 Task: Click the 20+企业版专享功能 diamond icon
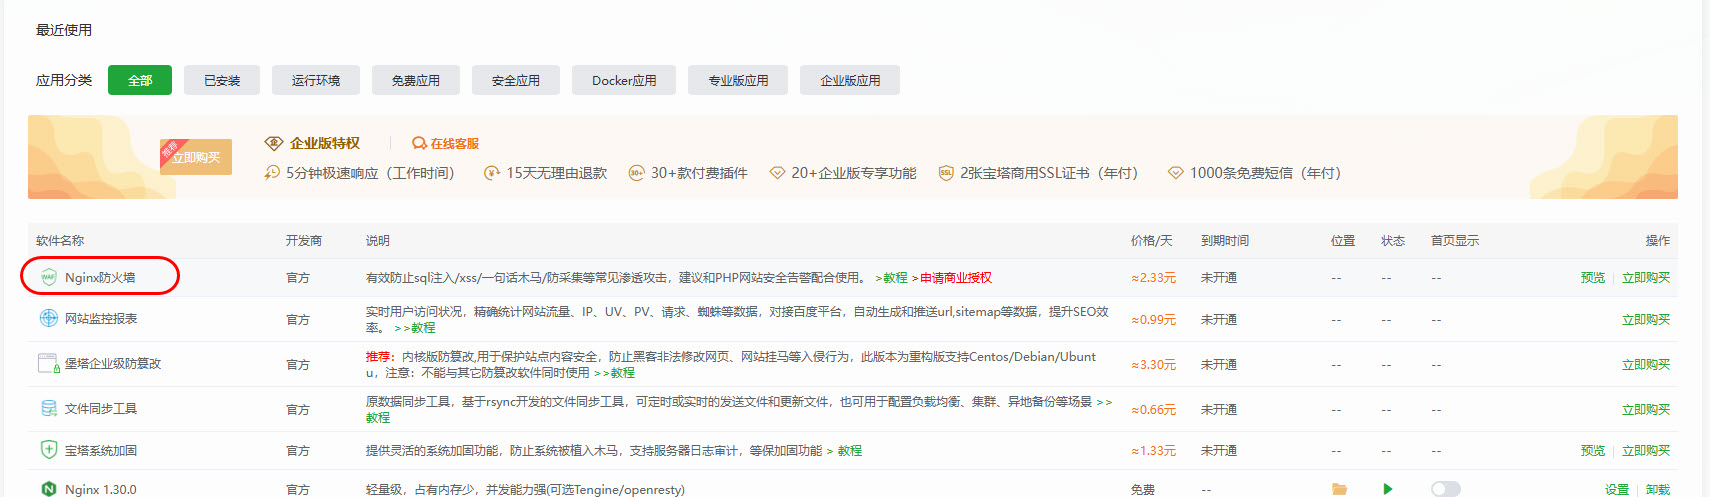777,173
